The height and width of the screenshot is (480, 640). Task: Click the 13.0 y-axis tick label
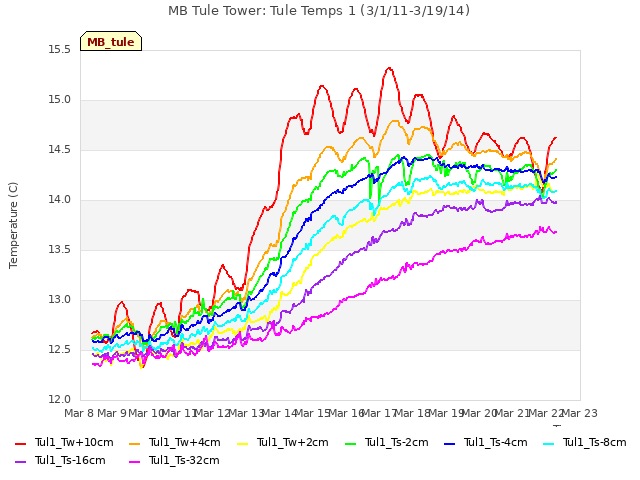(x=60, y=300)
